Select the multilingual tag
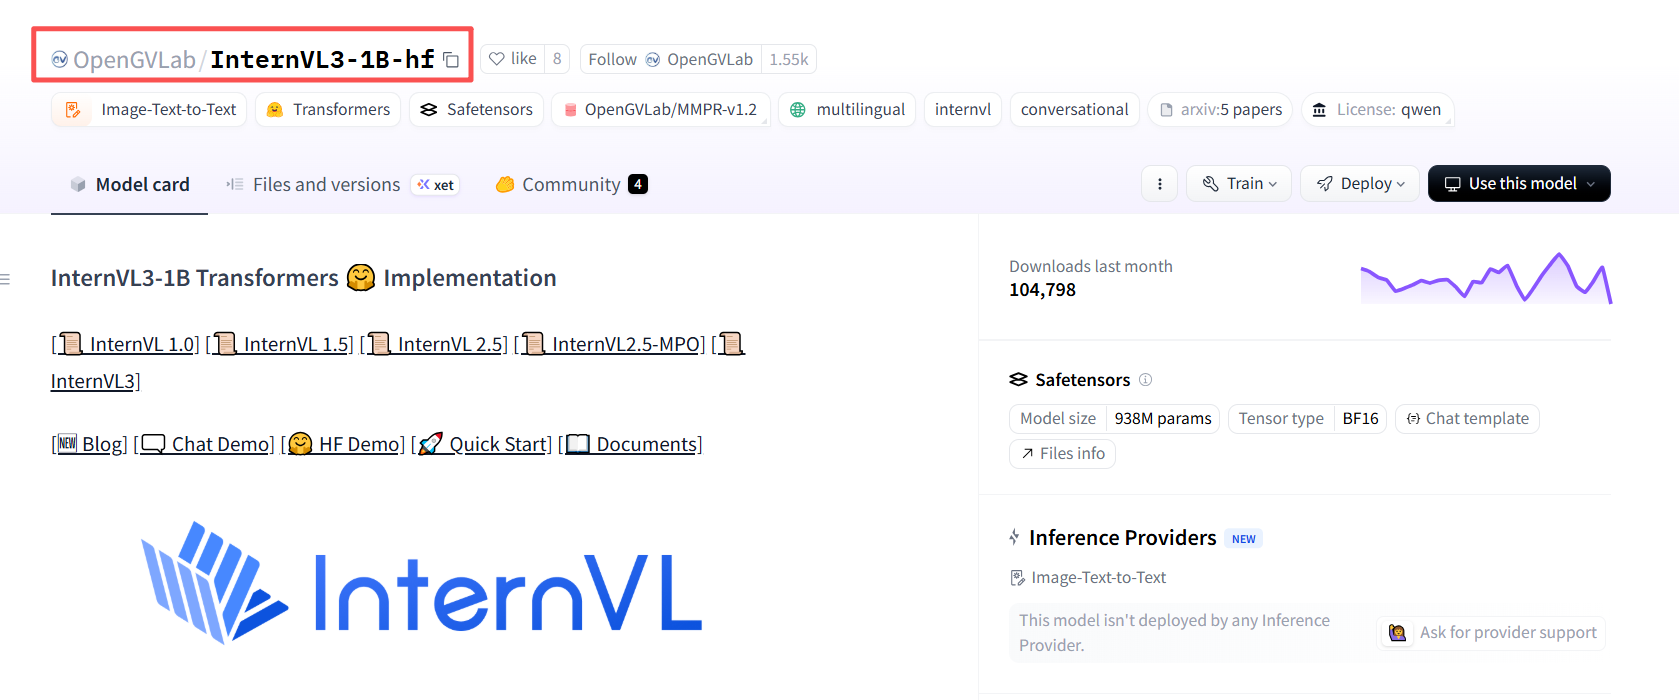Image resolution: width=1679 pixels, height=700 pixels. pyautogui.click(x=847, y=109)
